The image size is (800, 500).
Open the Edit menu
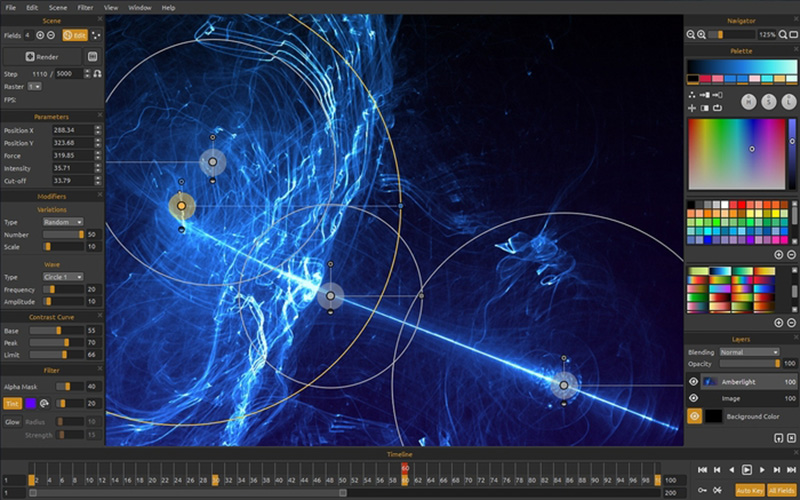[x=32, y=8]
